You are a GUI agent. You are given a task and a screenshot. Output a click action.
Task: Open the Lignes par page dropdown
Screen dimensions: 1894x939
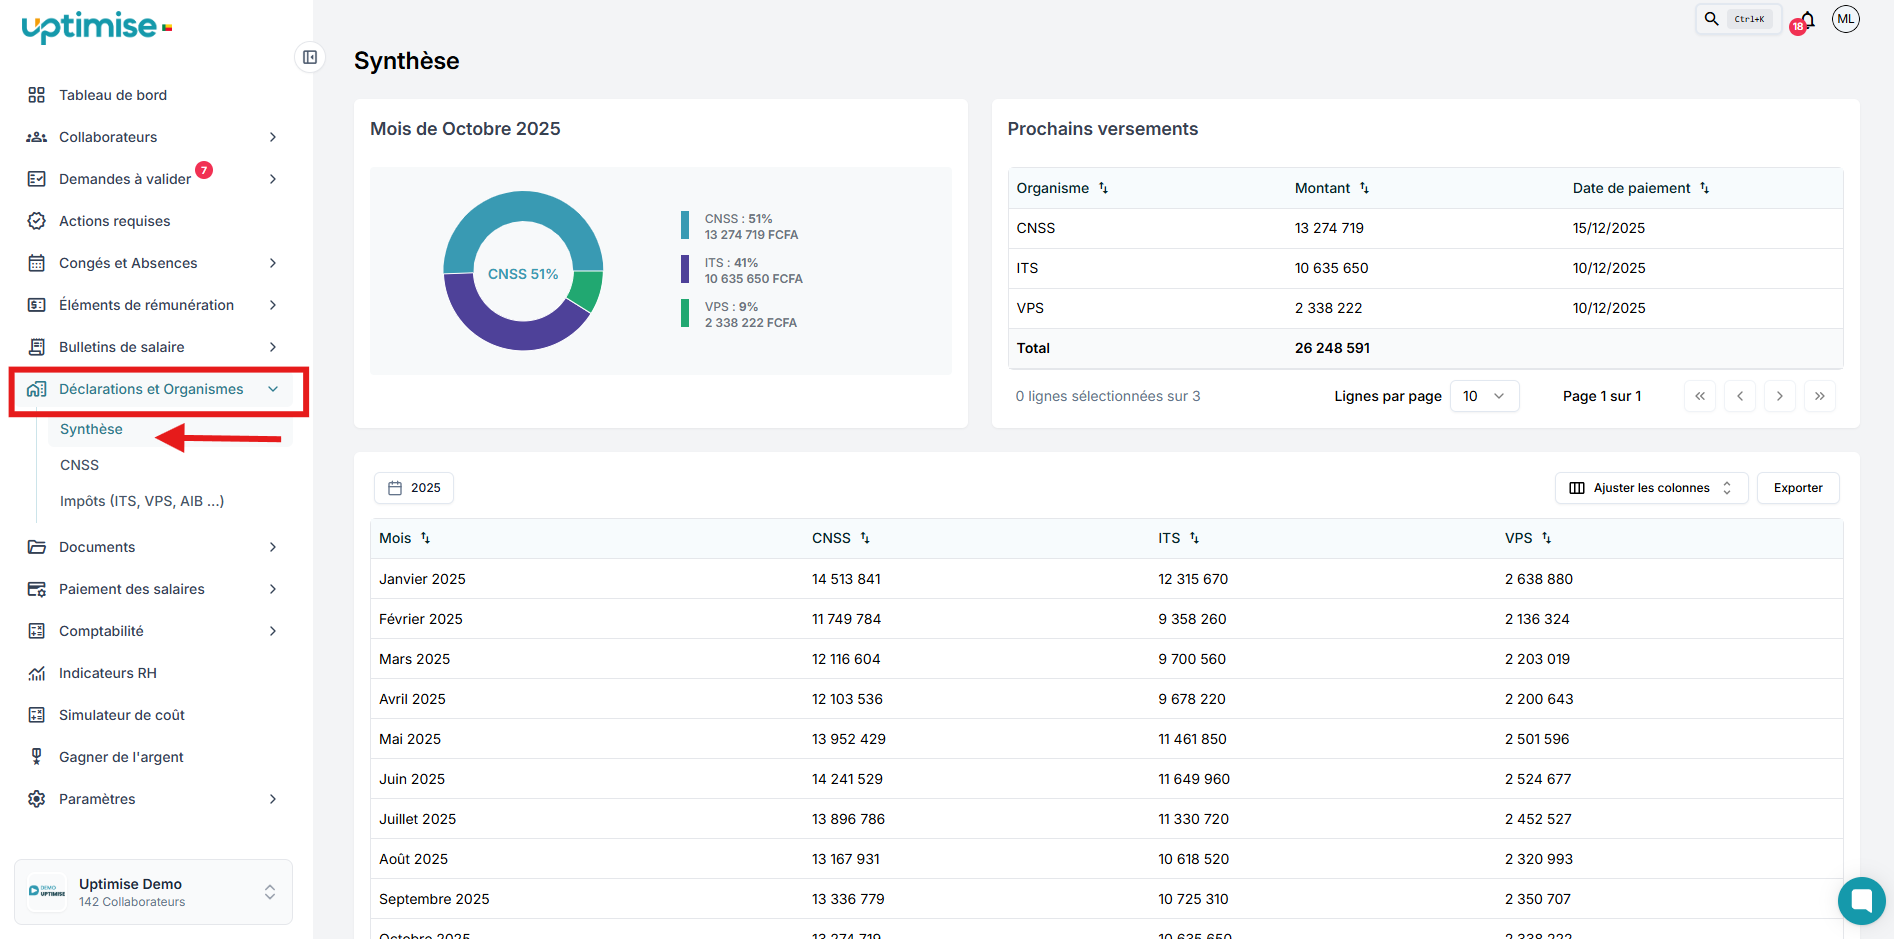click(1484, 396)
